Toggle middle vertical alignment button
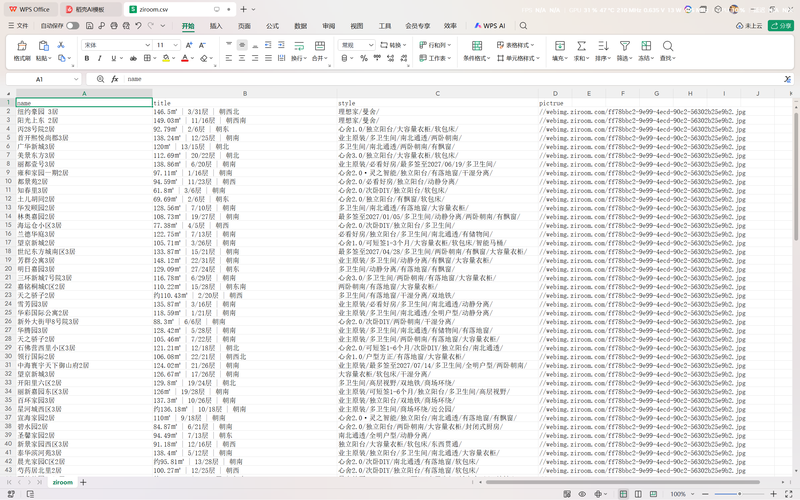The height and width of the screenshot is (500, 800). pos(242,45)
